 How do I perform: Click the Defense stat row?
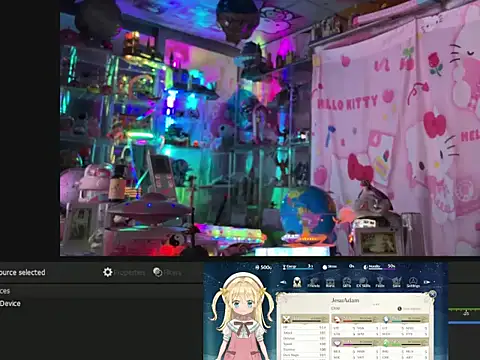coord(304,338)
